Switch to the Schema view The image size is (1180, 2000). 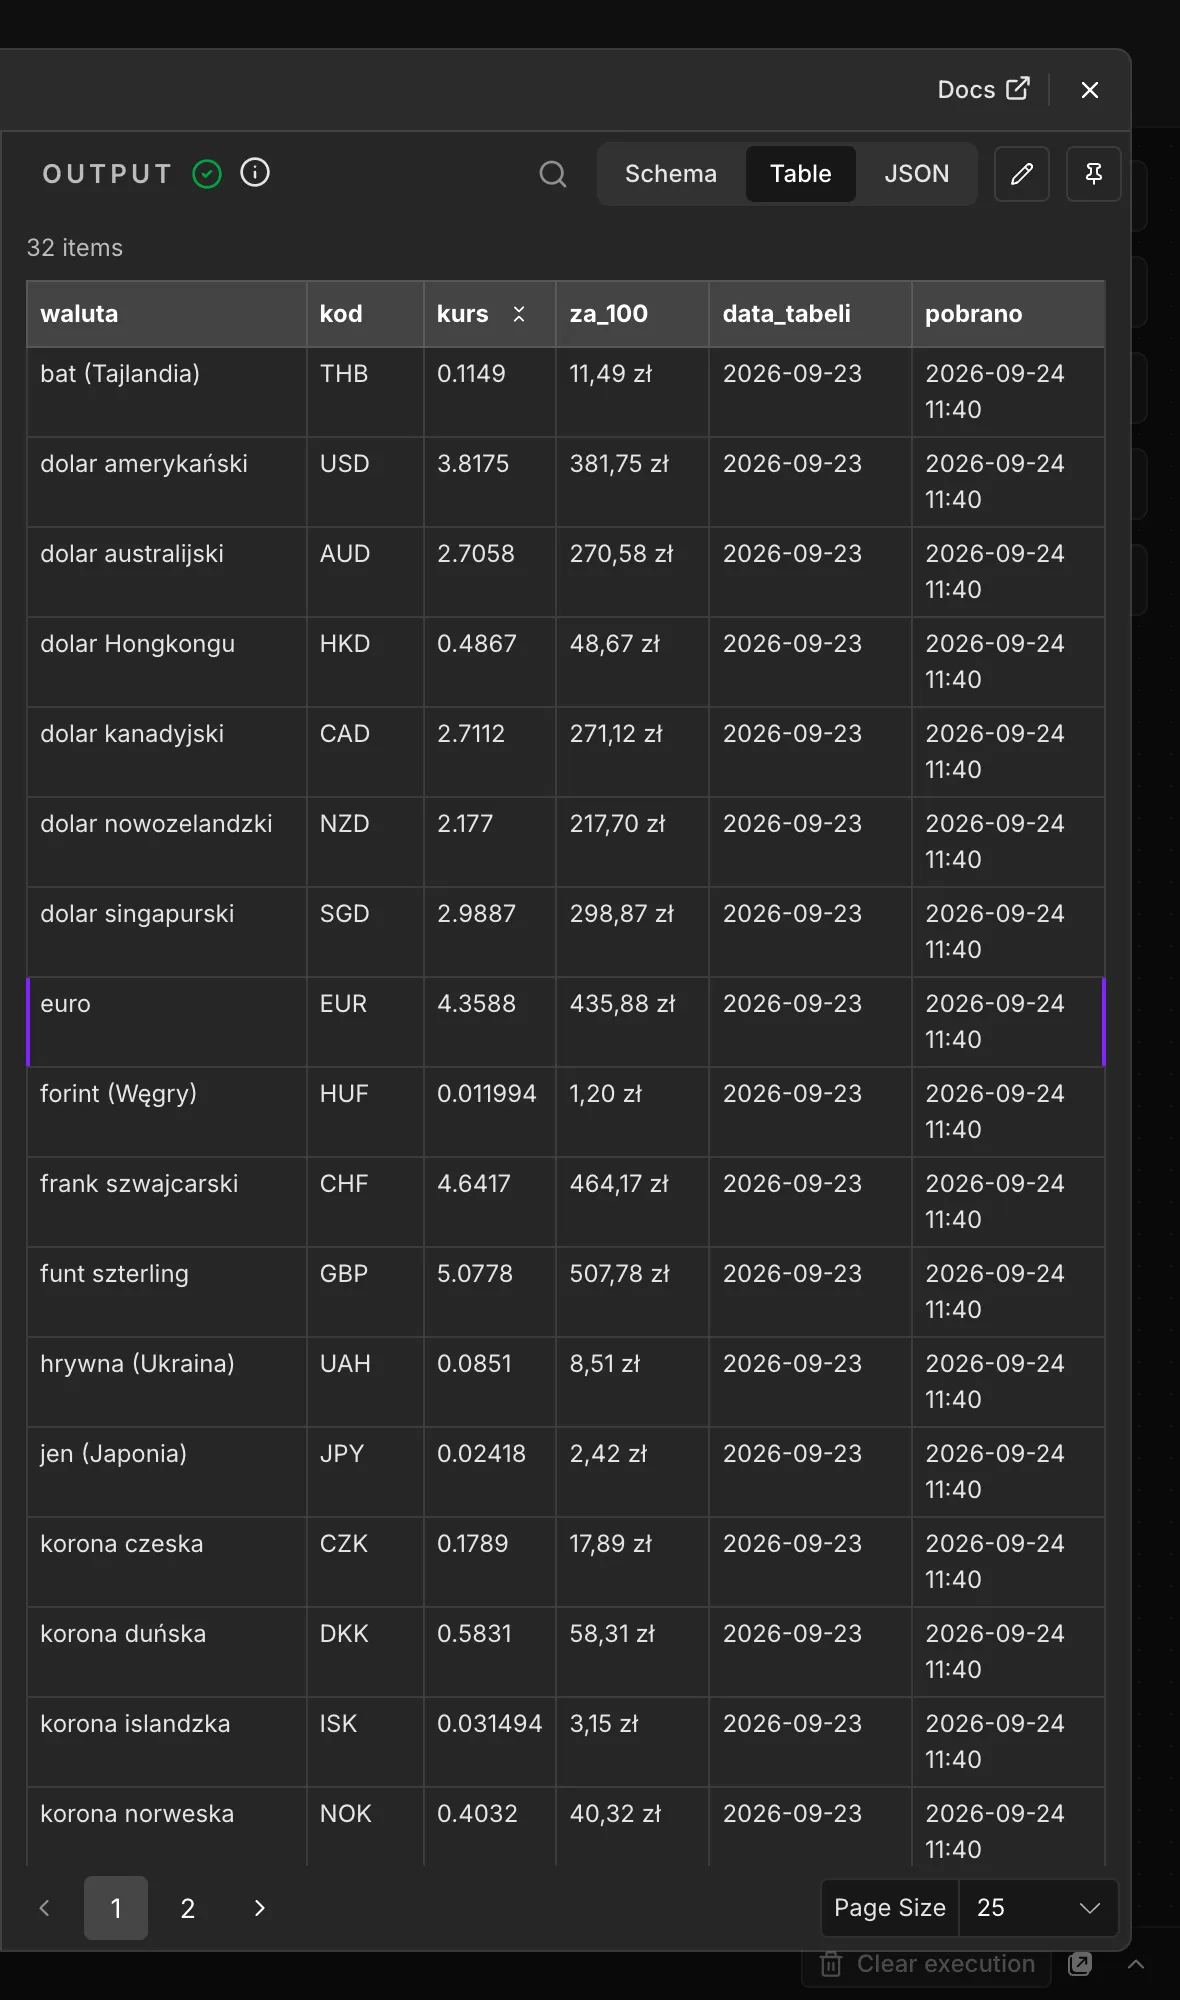(671, 174)
